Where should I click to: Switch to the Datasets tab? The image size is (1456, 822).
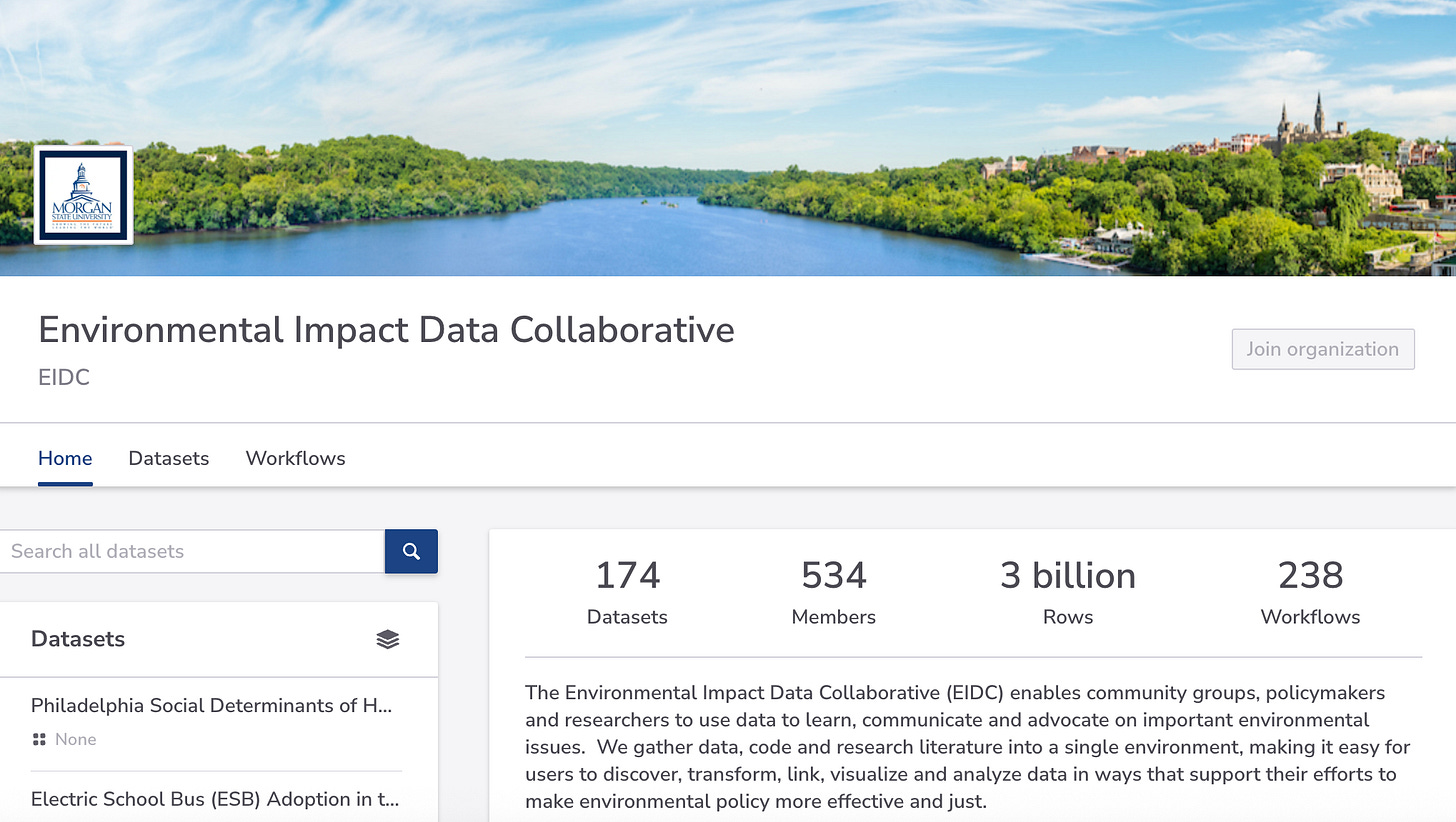169,458
